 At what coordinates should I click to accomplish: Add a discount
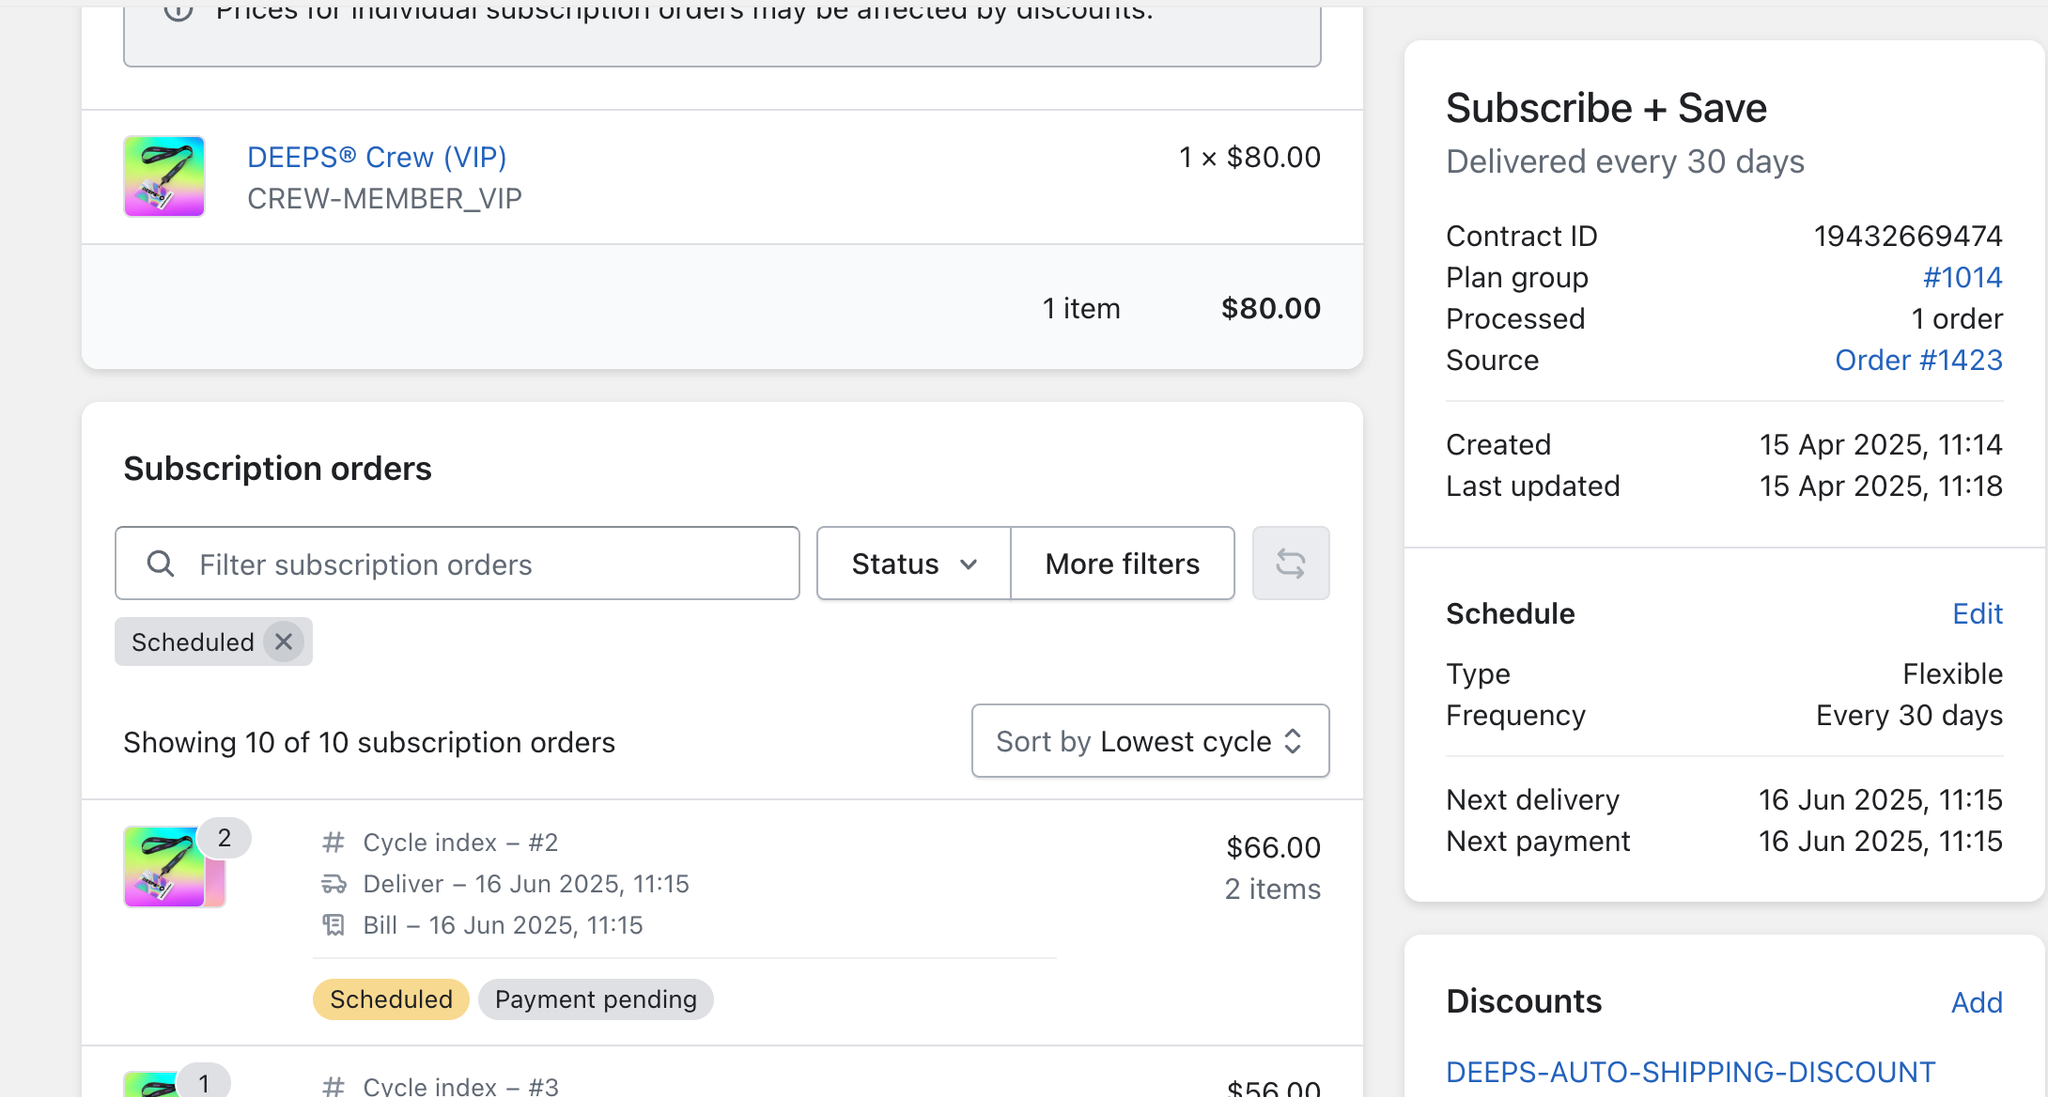(1976, 1002)
